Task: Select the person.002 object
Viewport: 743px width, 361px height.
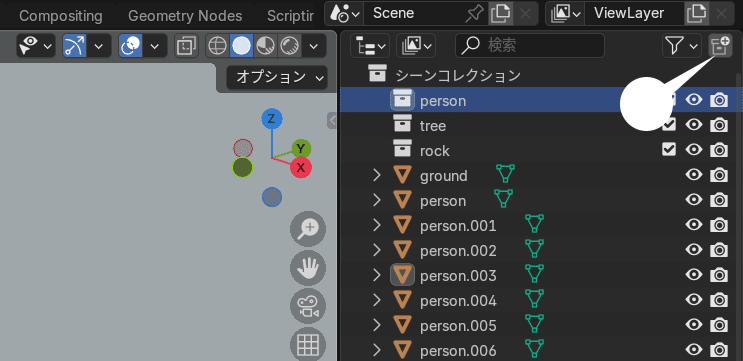Action: tap(458, 251)
